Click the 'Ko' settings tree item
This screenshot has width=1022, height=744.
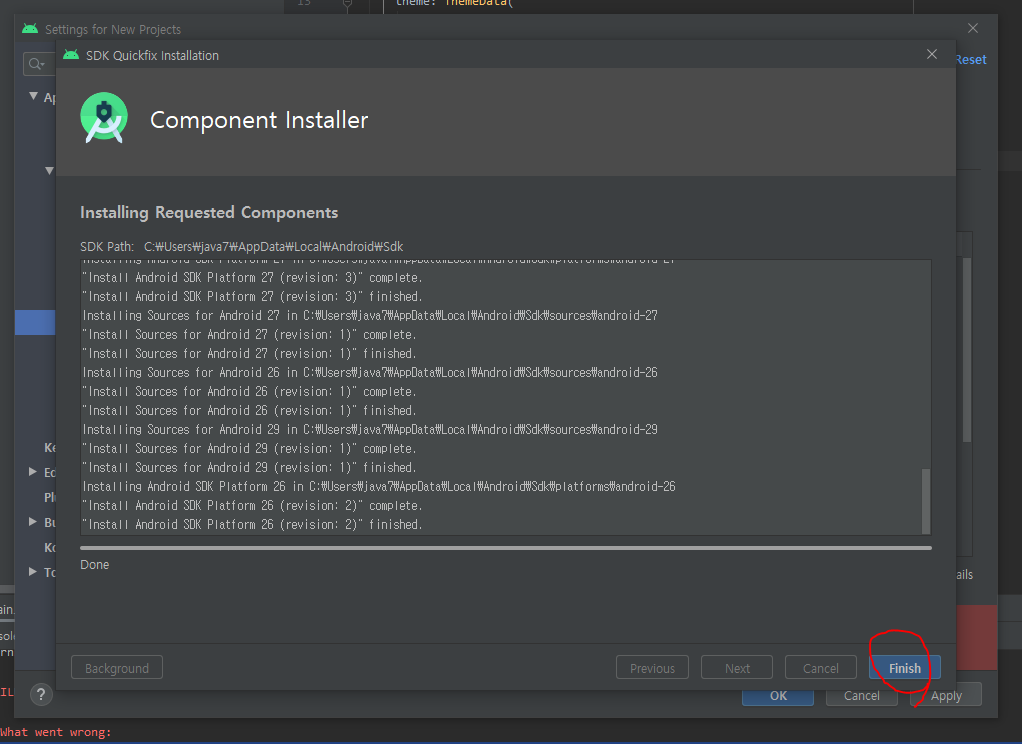[50, 547]
